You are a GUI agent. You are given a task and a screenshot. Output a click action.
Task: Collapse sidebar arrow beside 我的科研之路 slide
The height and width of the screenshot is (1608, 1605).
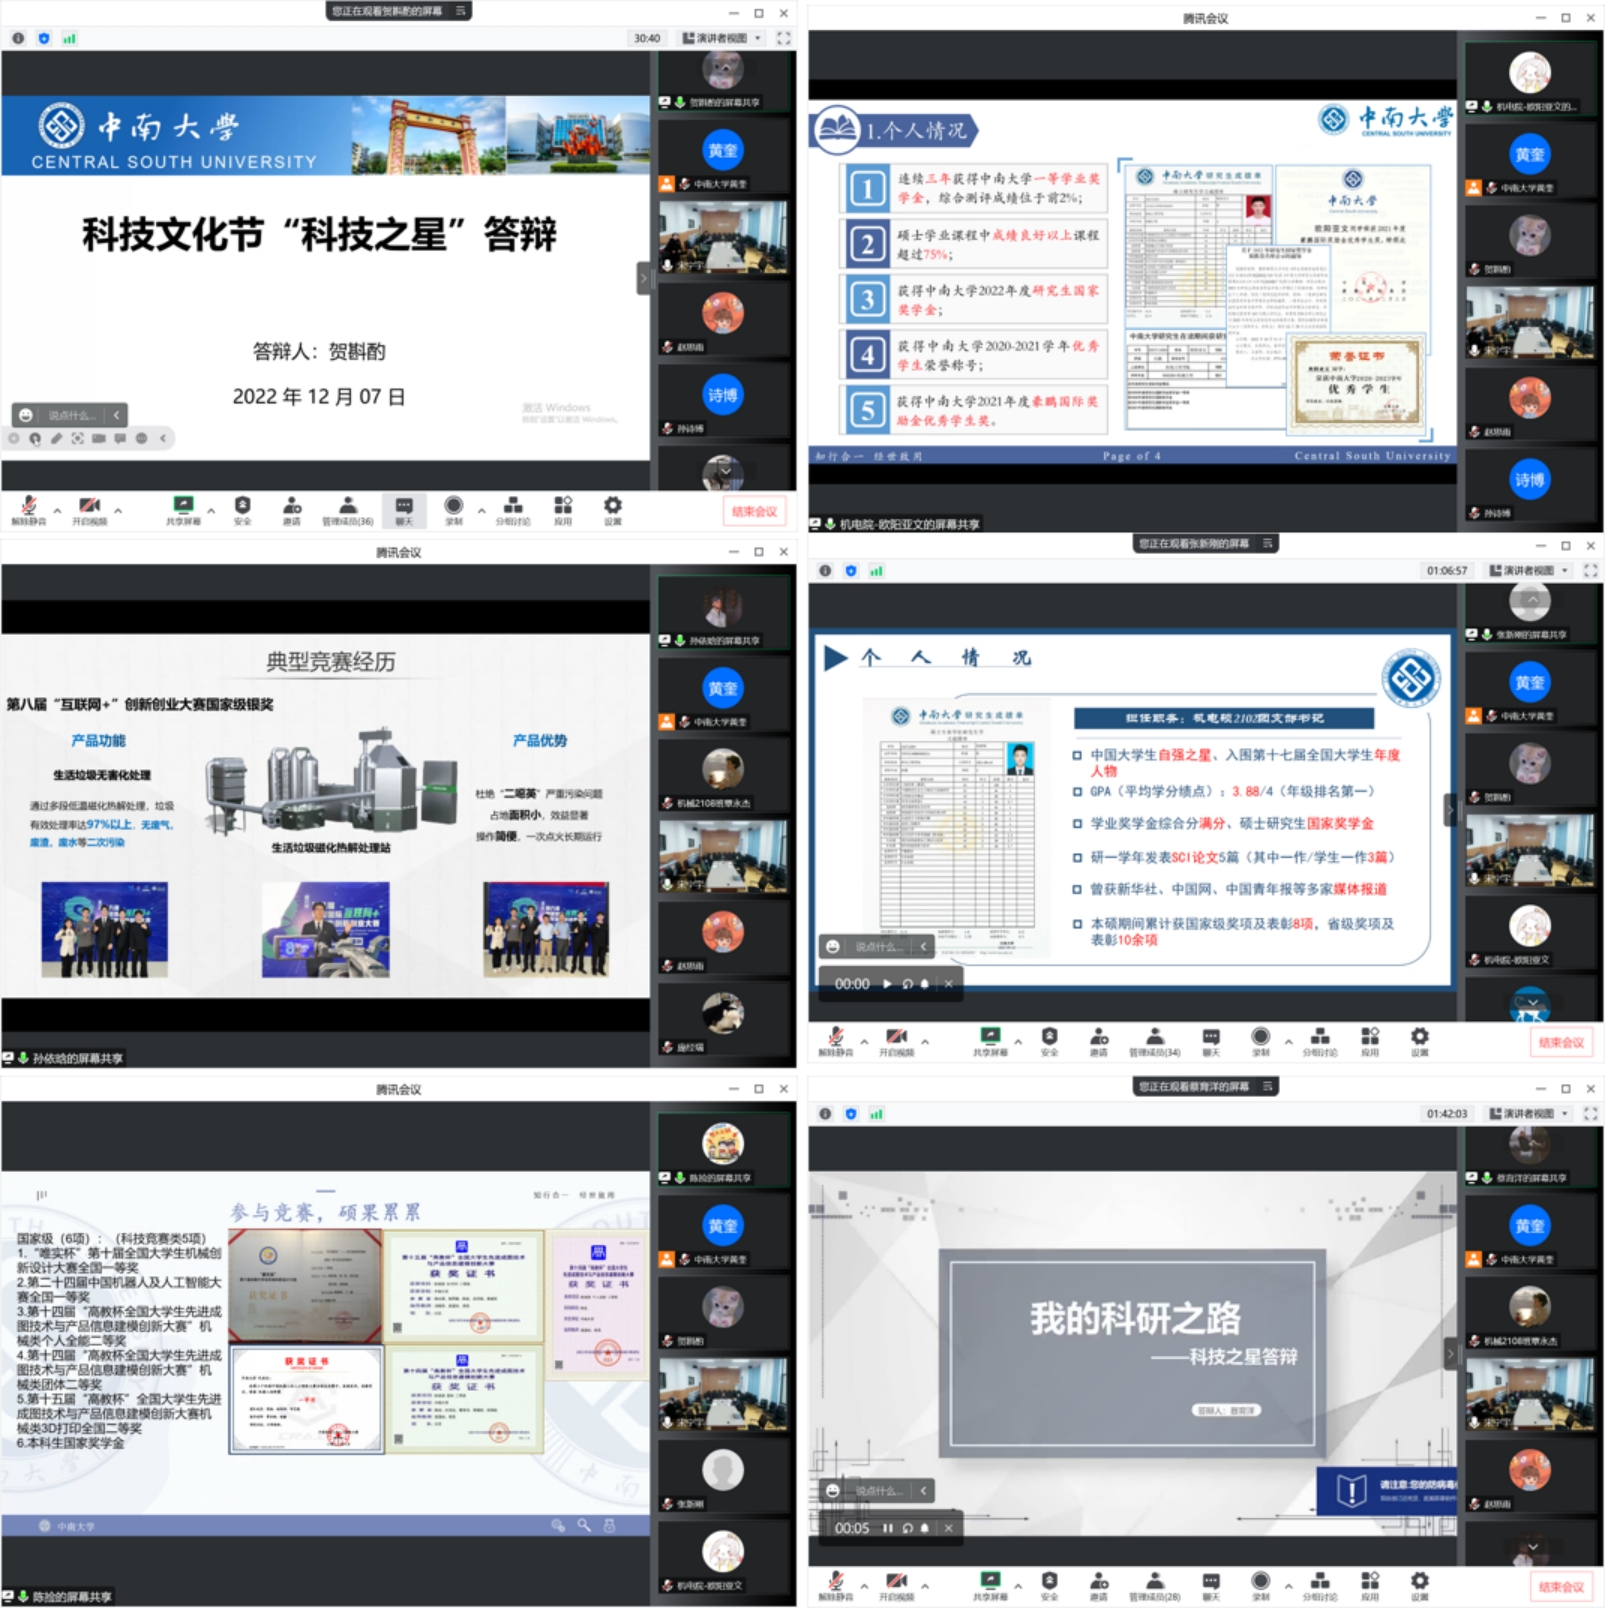(1450, 1354)
